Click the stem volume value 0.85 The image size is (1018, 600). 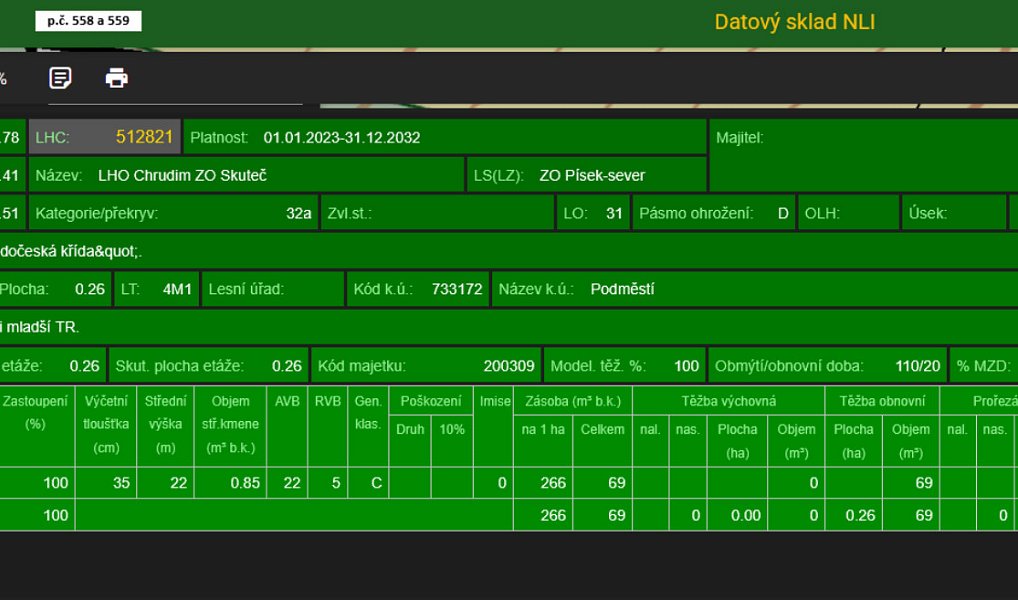point(245,483)
